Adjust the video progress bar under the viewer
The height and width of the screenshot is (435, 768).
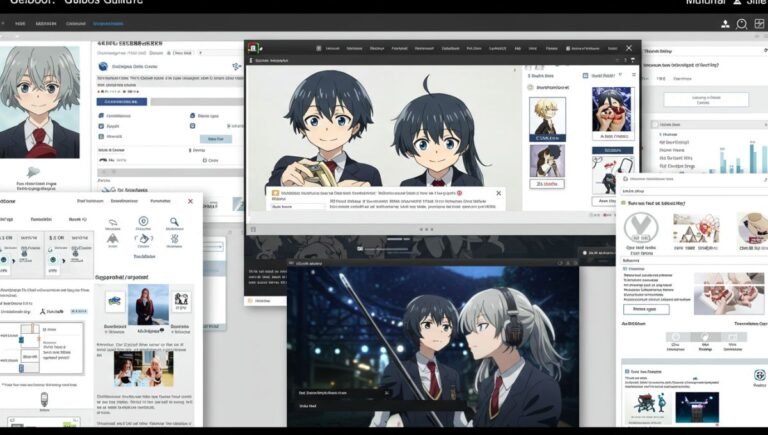point(389,249)
